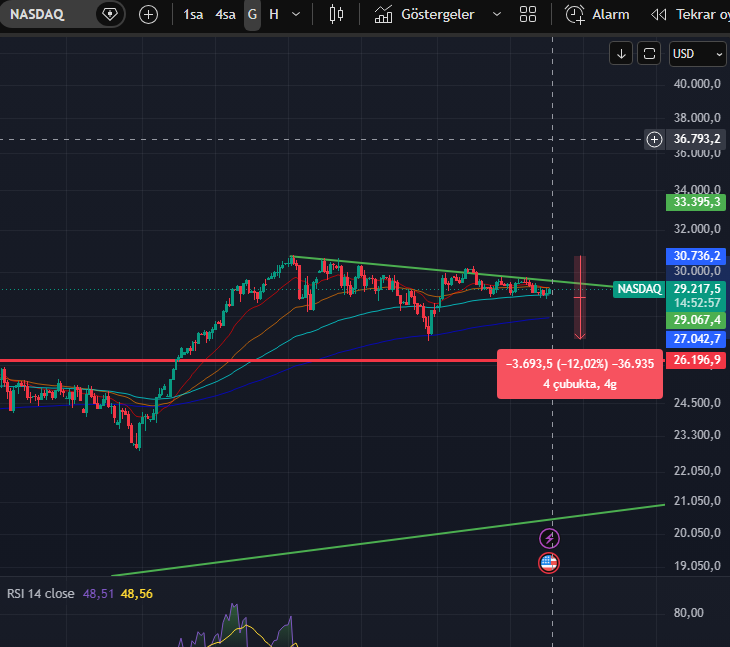Viewport: 730px width, 647px height.
Task: Click the 40.000,0 price scale value
Action: click(697, 84)
